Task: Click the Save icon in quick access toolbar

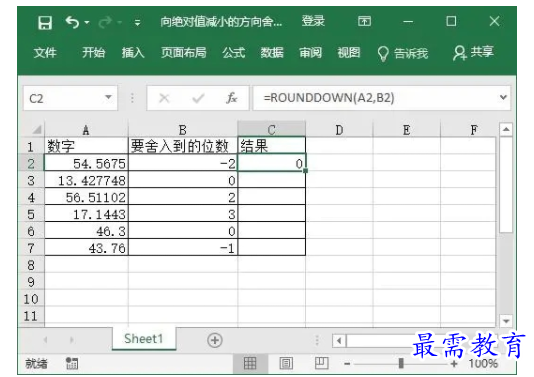Action: (x=45, y=23)
